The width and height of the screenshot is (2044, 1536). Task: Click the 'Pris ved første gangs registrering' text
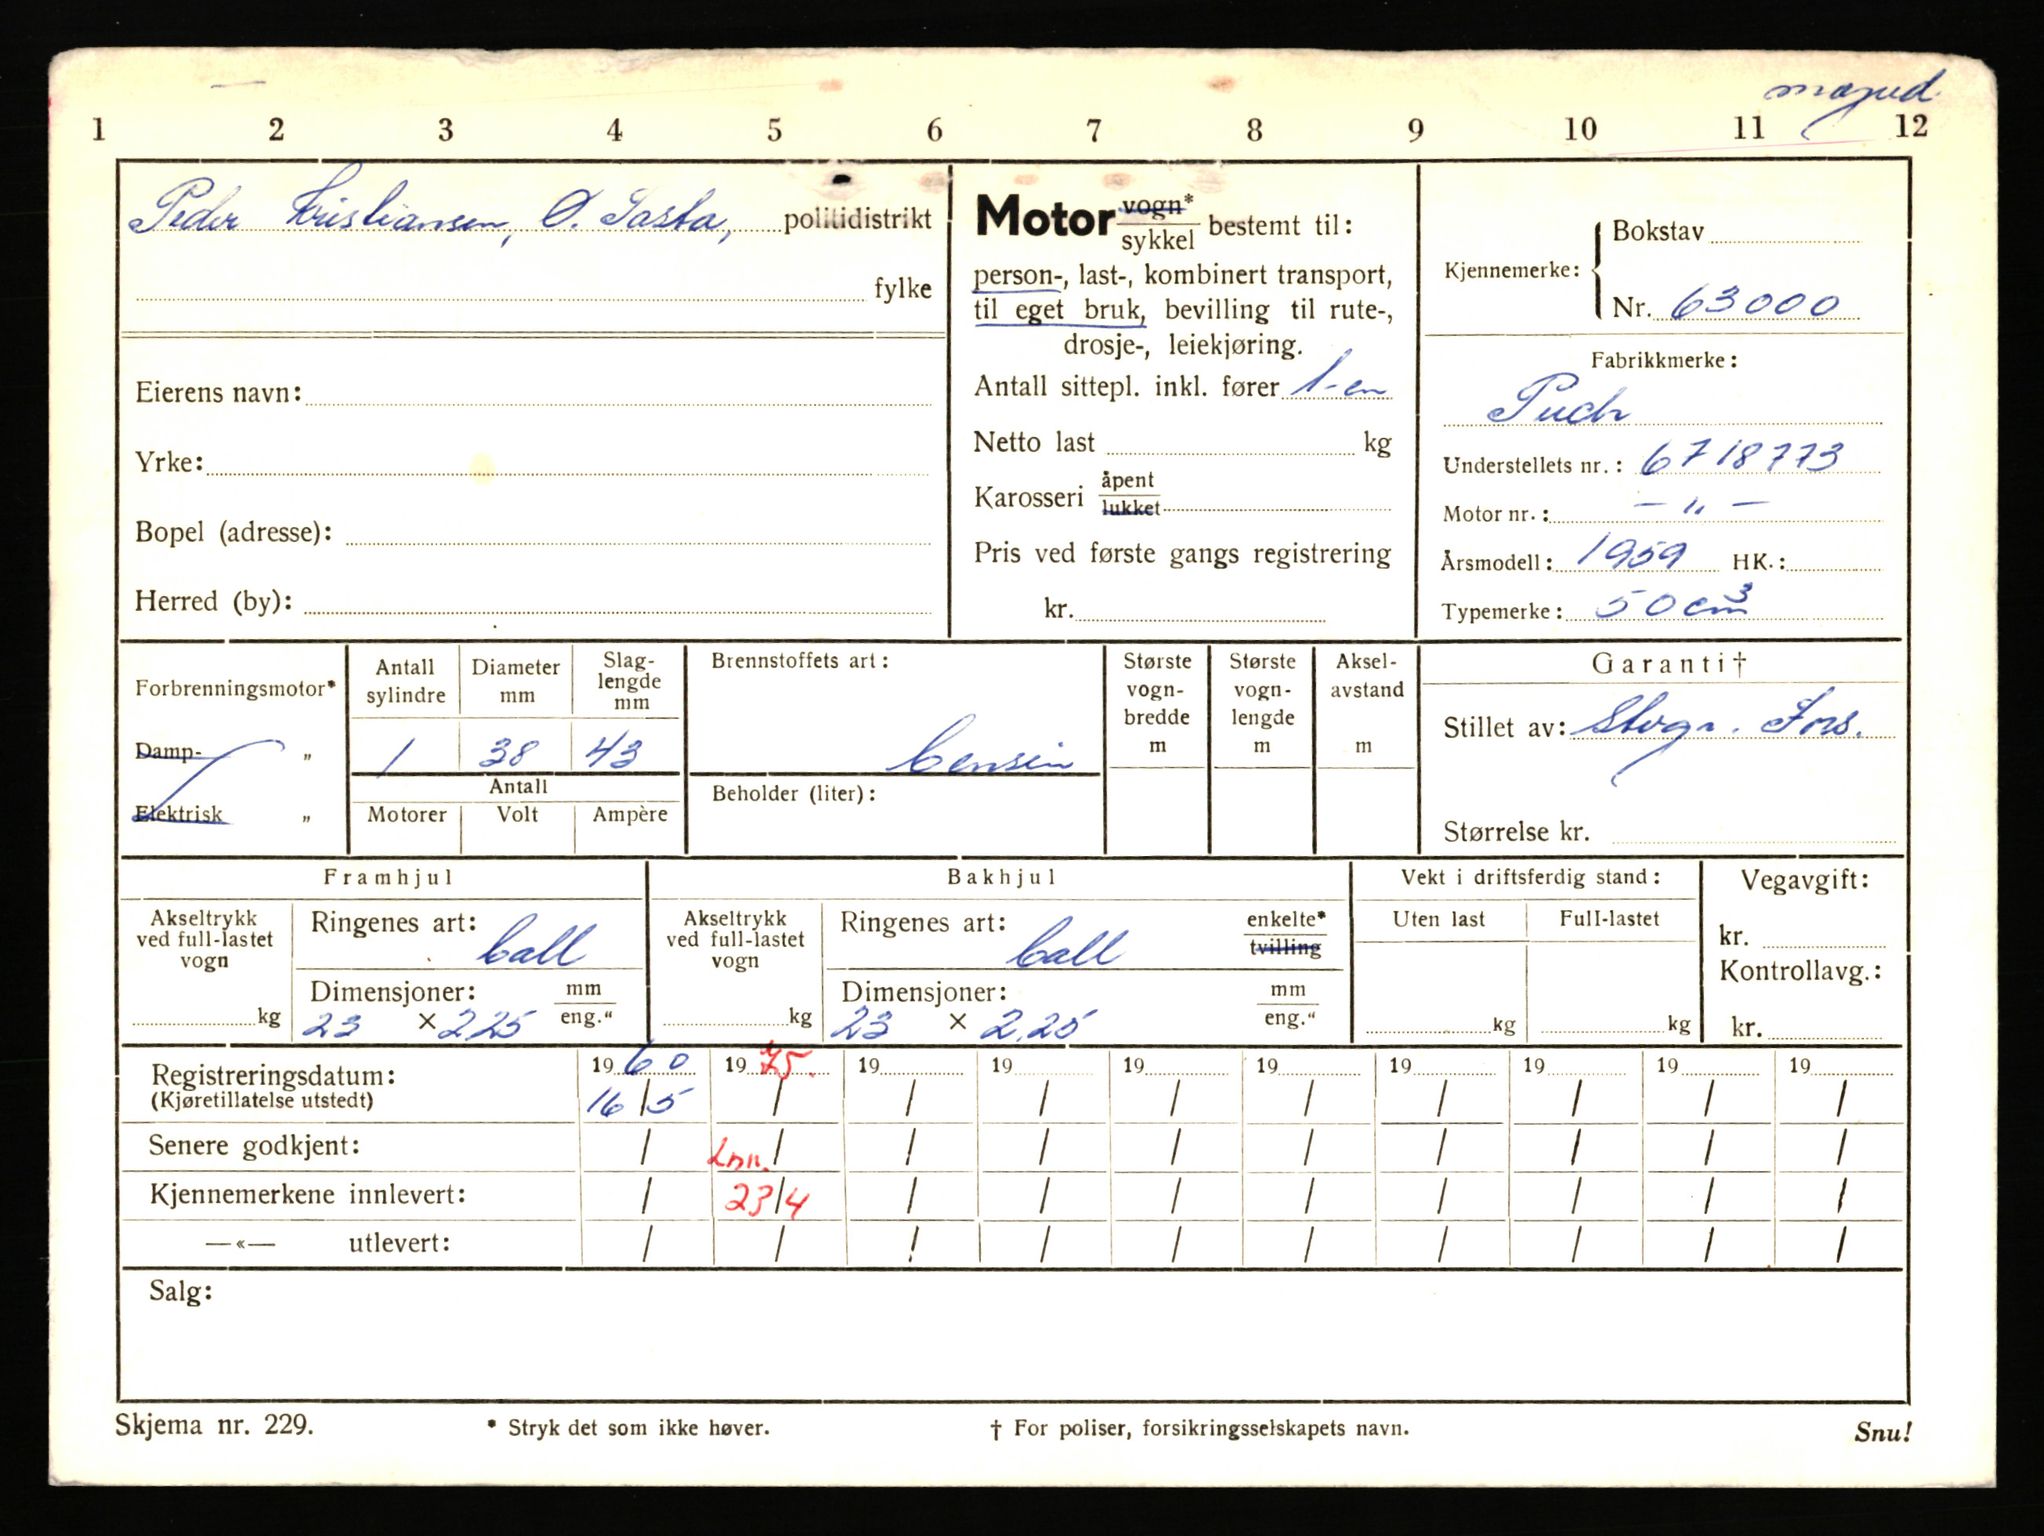(1182, 554)
